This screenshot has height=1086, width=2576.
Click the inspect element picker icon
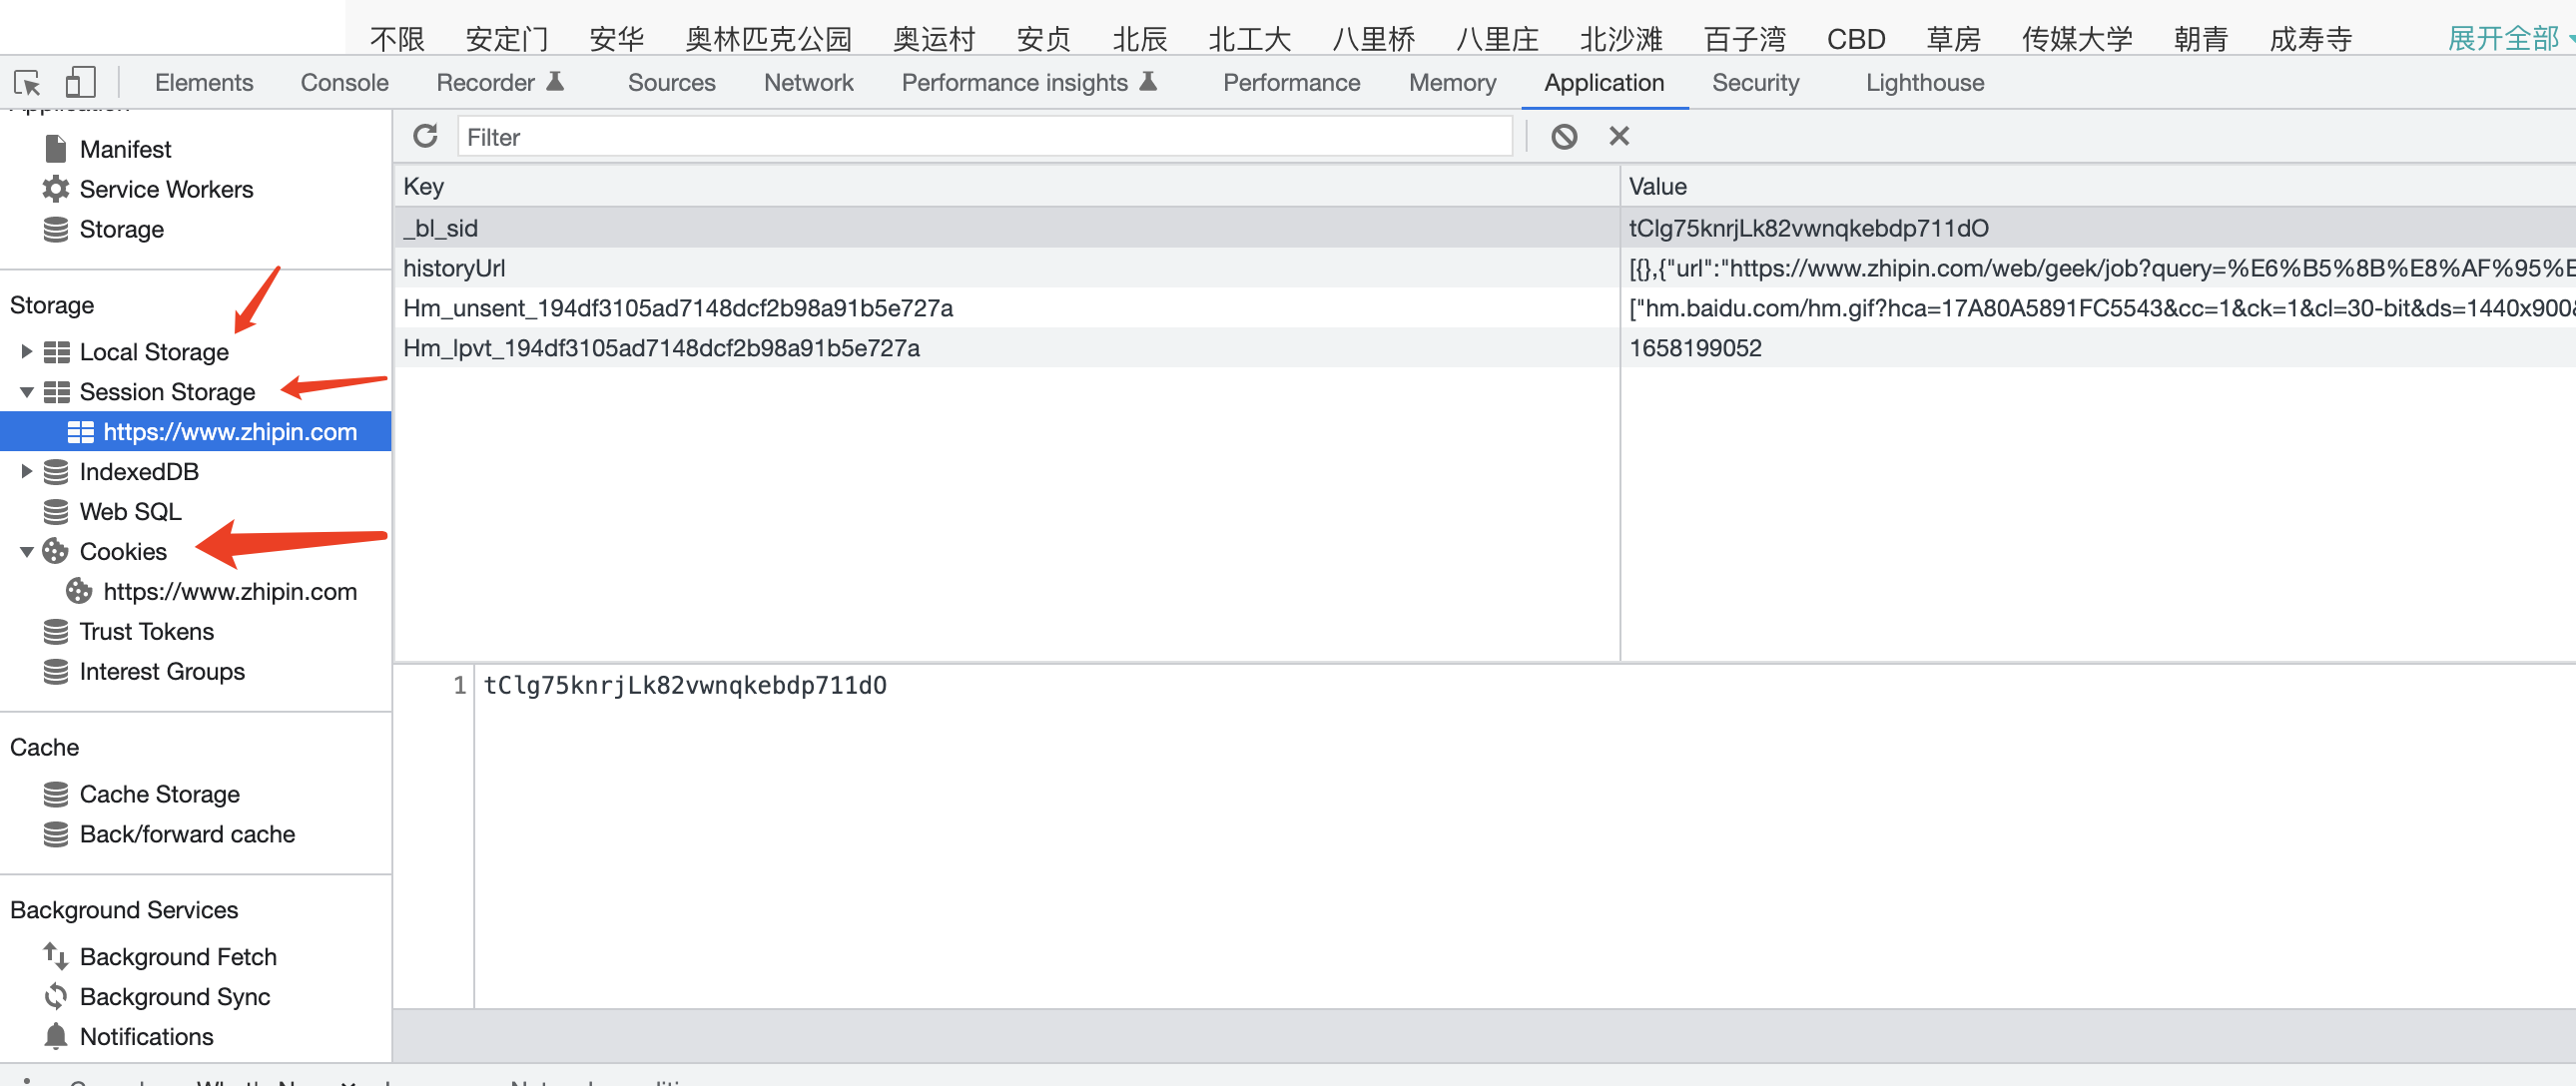click(27, 82)
